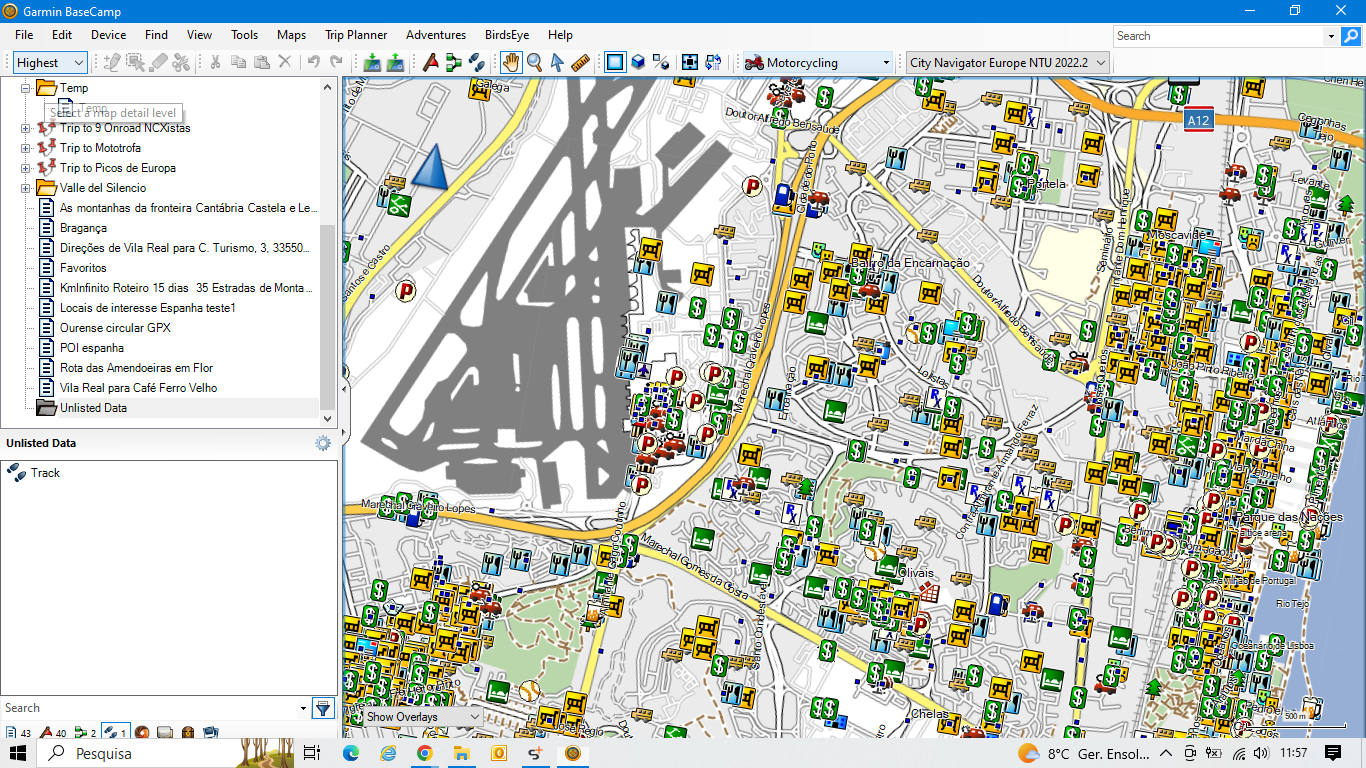Viewport: 1366px width, 768px height.
Task: Select the arrow Select tool
Action: click(557, 62)
